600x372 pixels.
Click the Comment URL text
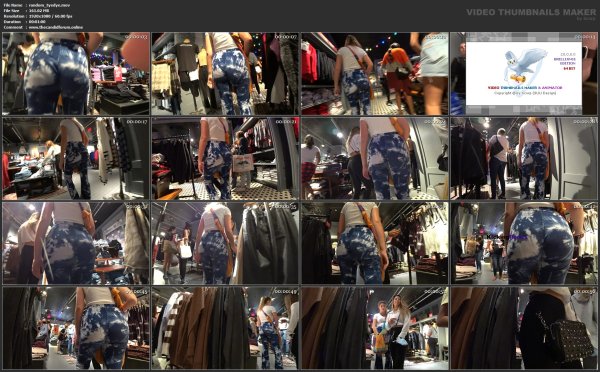pyautogui.click(x=56, y=28)
